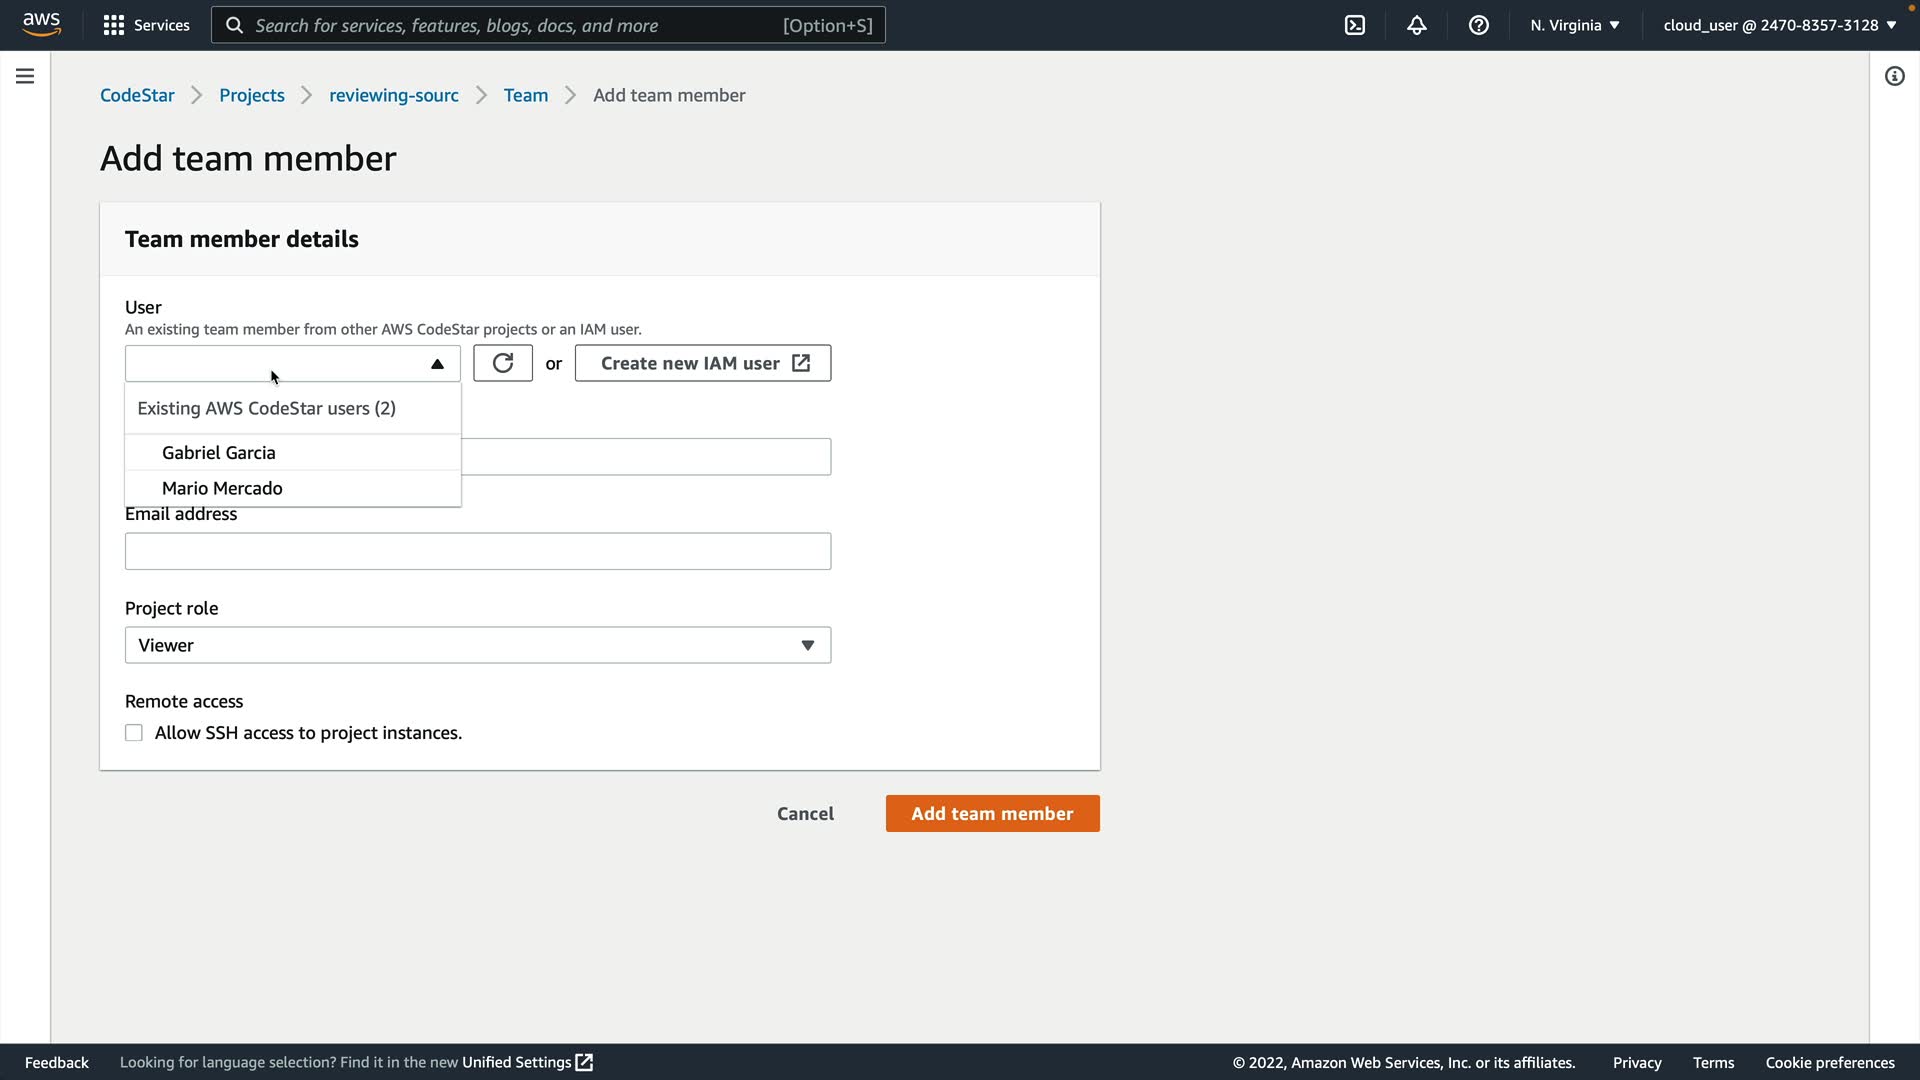
Task: Click the Add team member button
Action: coord(991,813)
